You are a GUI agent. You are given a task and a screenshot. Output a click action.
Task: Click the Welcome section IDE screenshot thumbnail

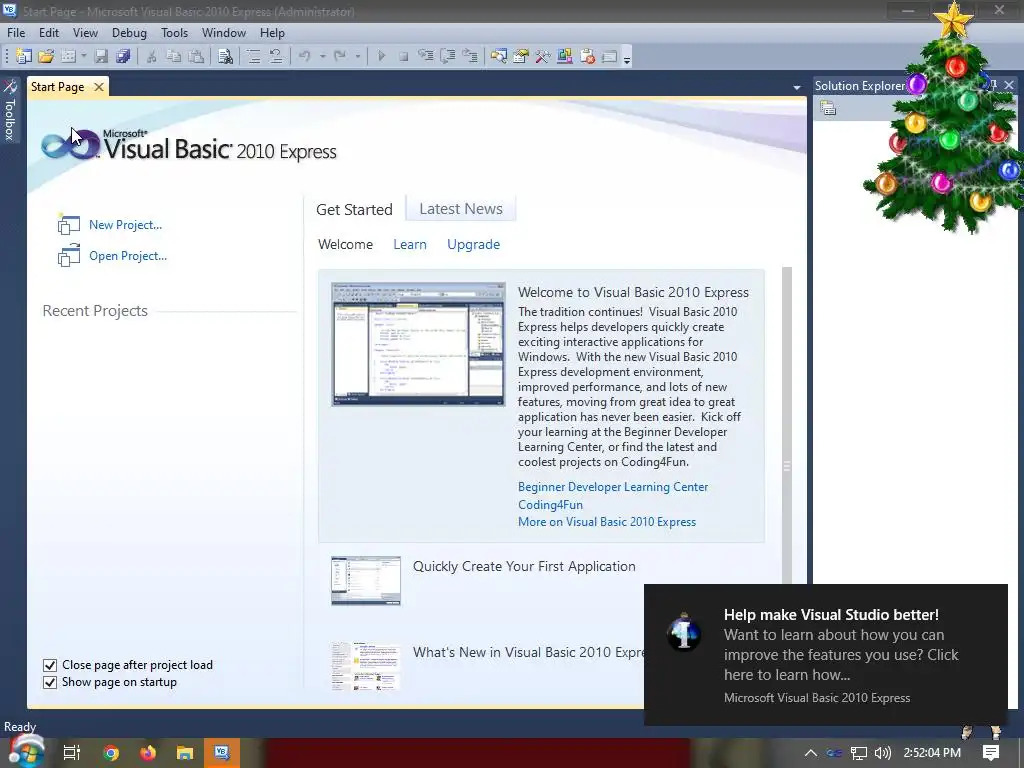click(x=418, y=344)
